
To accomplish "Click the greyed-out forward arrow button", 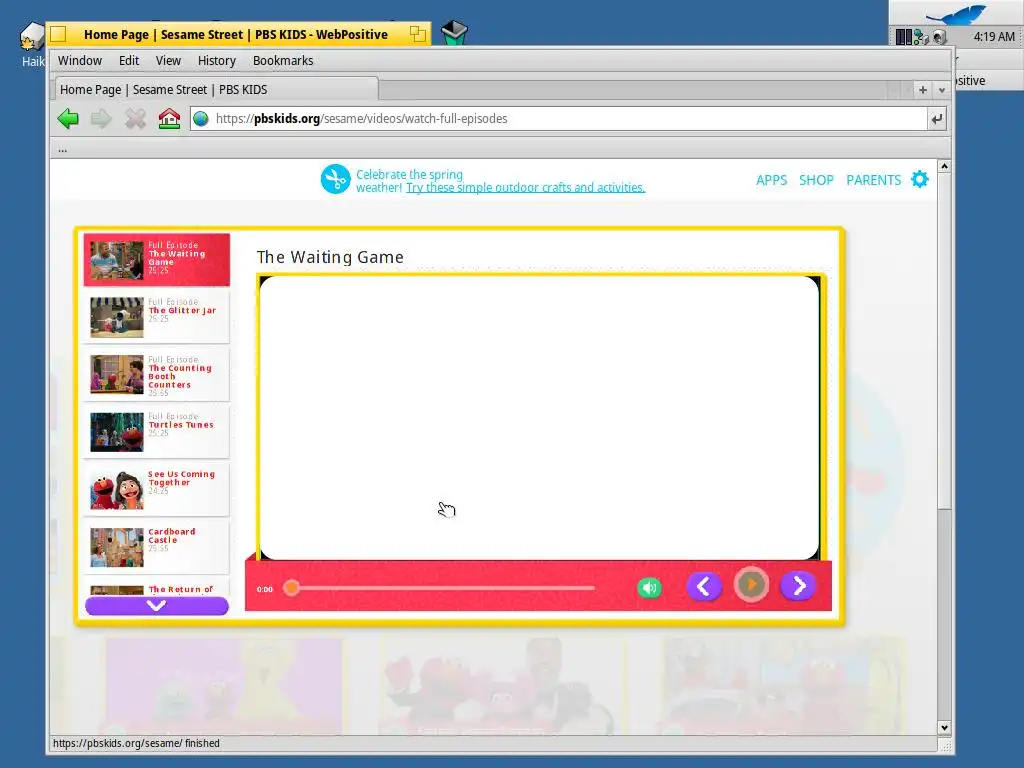I will pyautogui.click(x=101, y=119).
